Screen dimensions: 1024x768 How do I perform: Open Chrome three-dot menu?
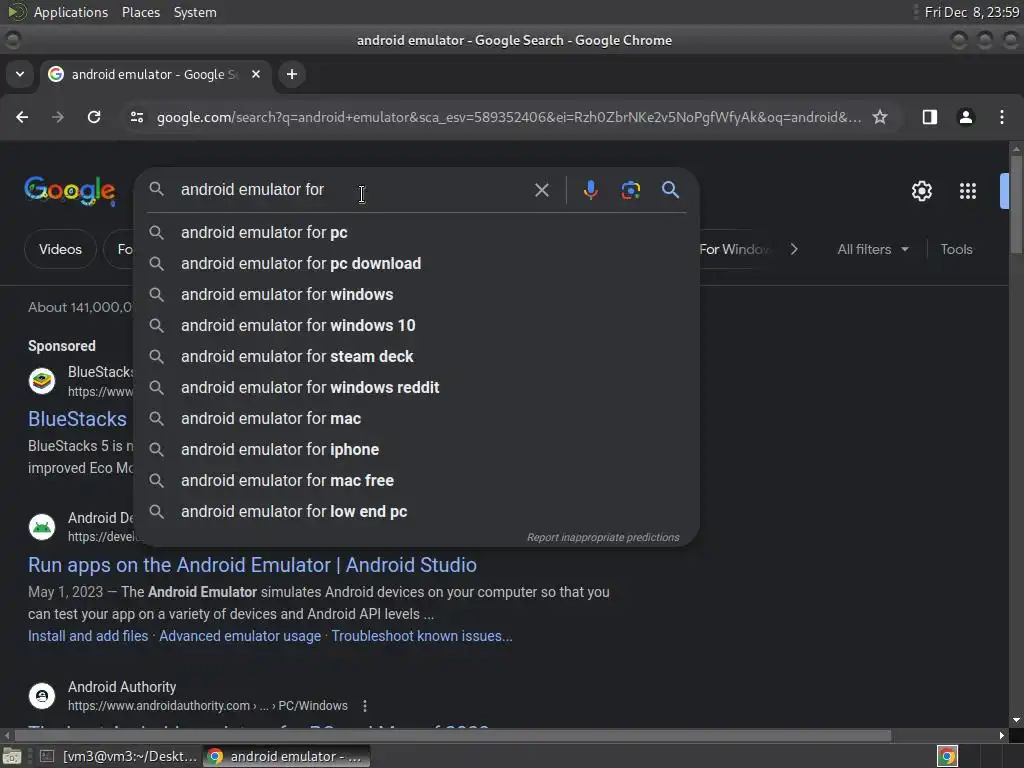pyautogui.click(x=1002, y=117)
